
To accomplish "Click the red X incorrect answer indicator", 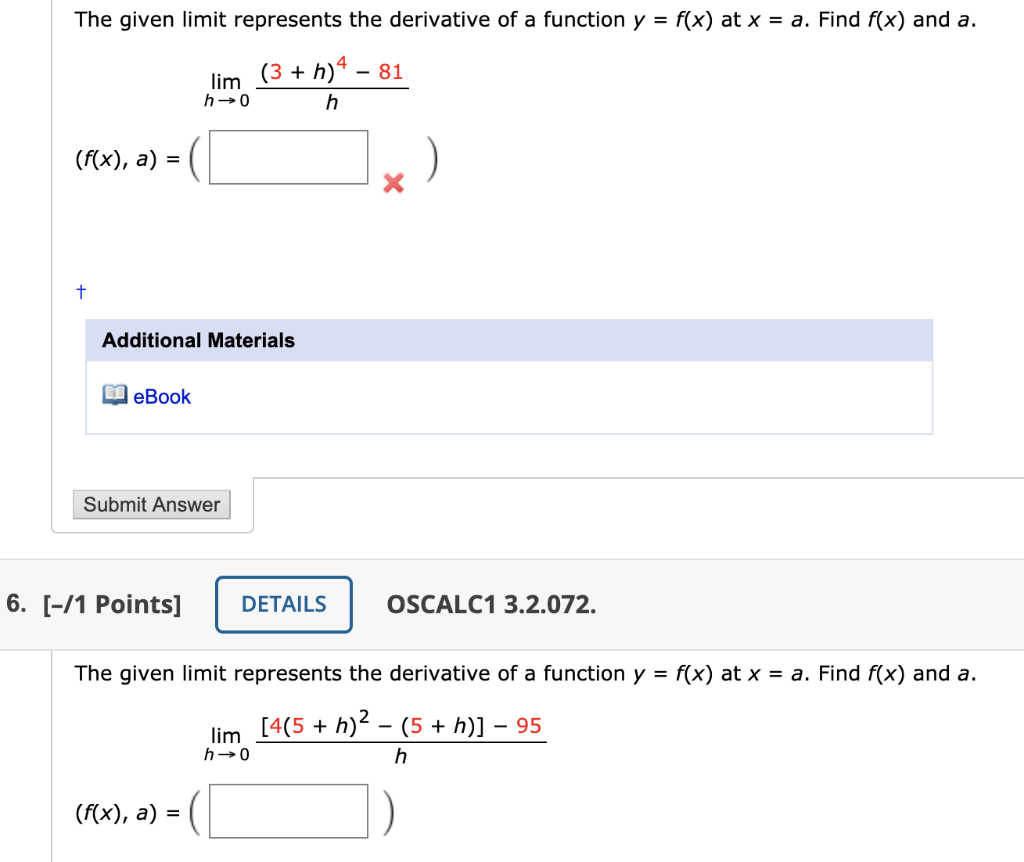I will point(392,184).
